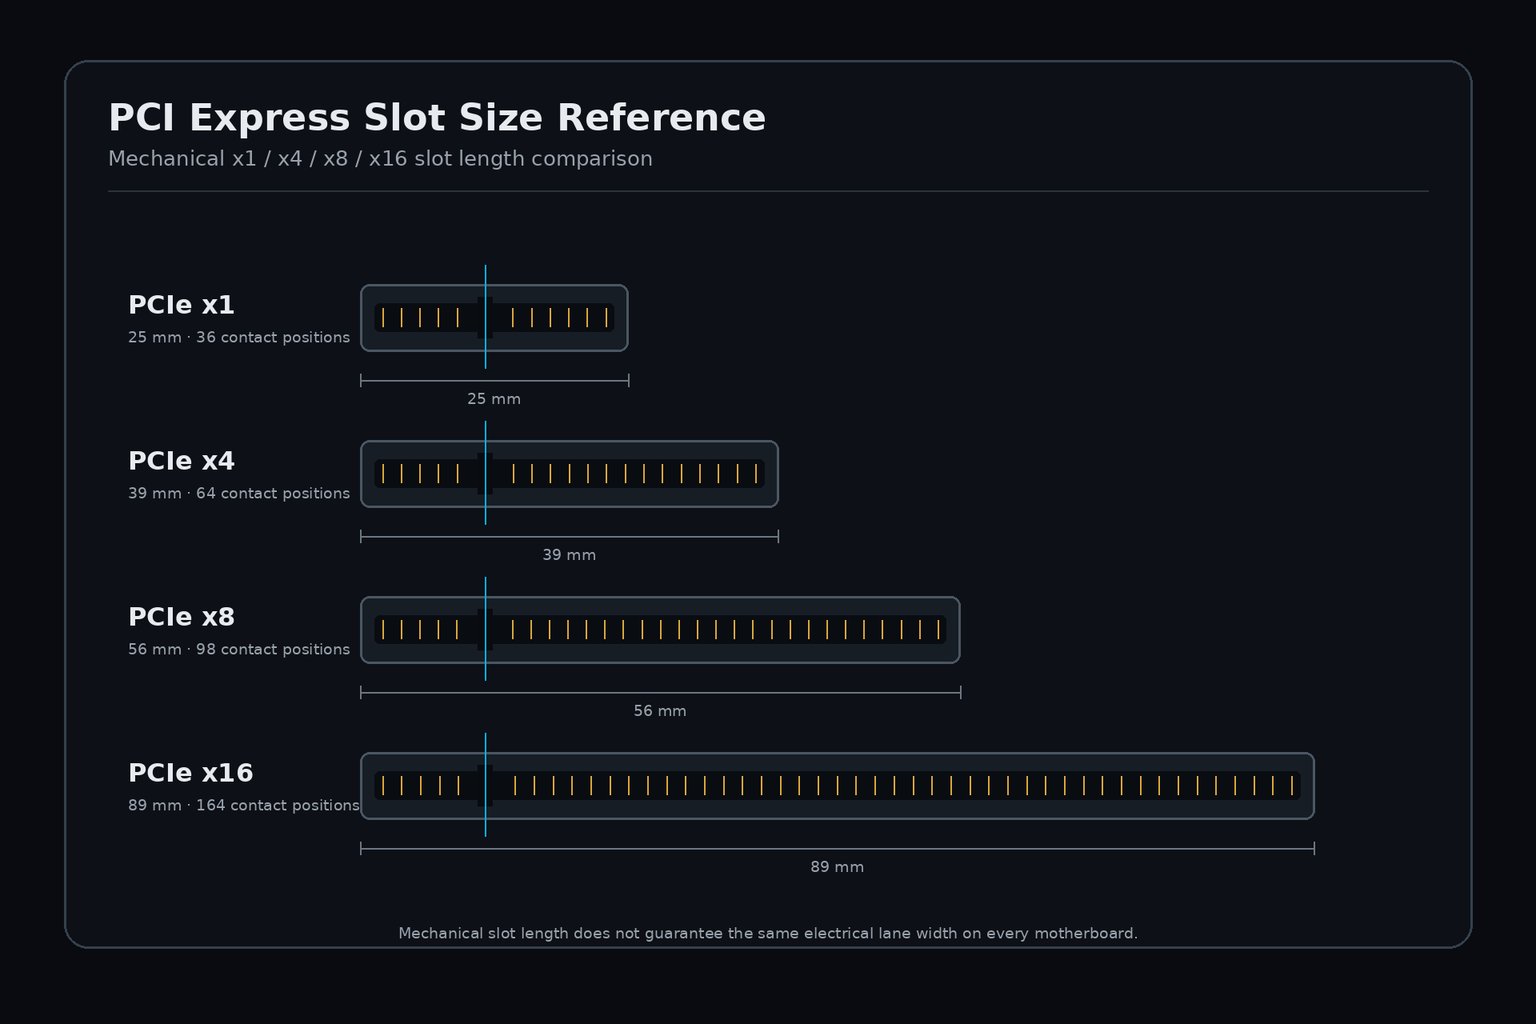Screen dimensions: 1536x1024
Task: Click the PCIe x4 slot connector diagram
Action: tap(569, 474)
